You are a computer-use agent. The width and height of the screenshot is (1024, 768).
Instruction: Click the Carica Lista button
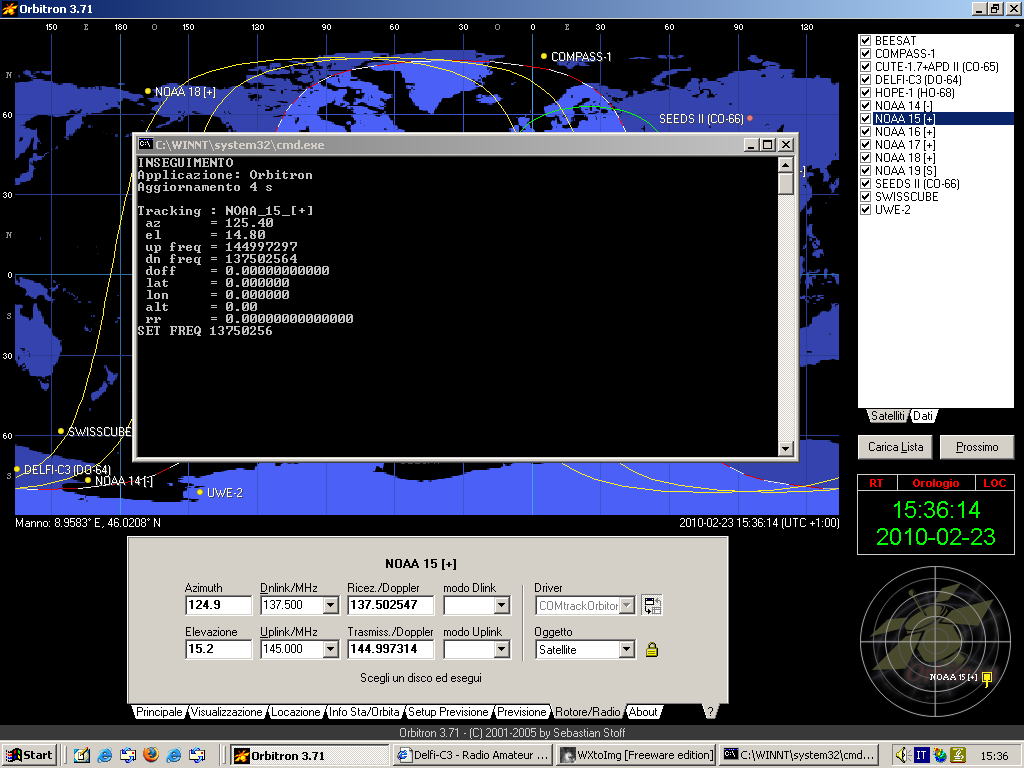[895, 447]
